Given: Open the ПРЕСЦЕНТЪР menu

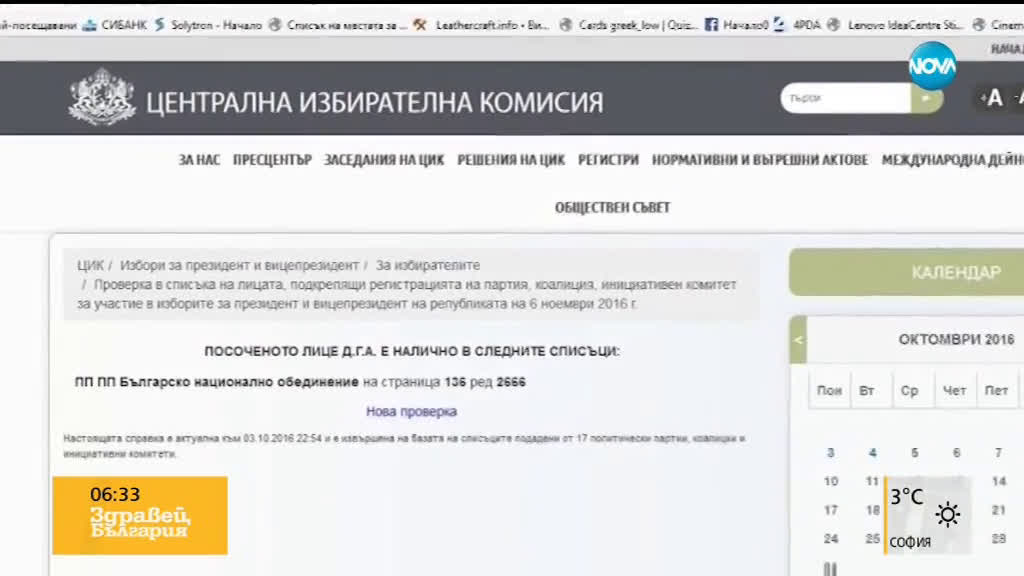Looking at the screenshot, I should tap(272, 160).
